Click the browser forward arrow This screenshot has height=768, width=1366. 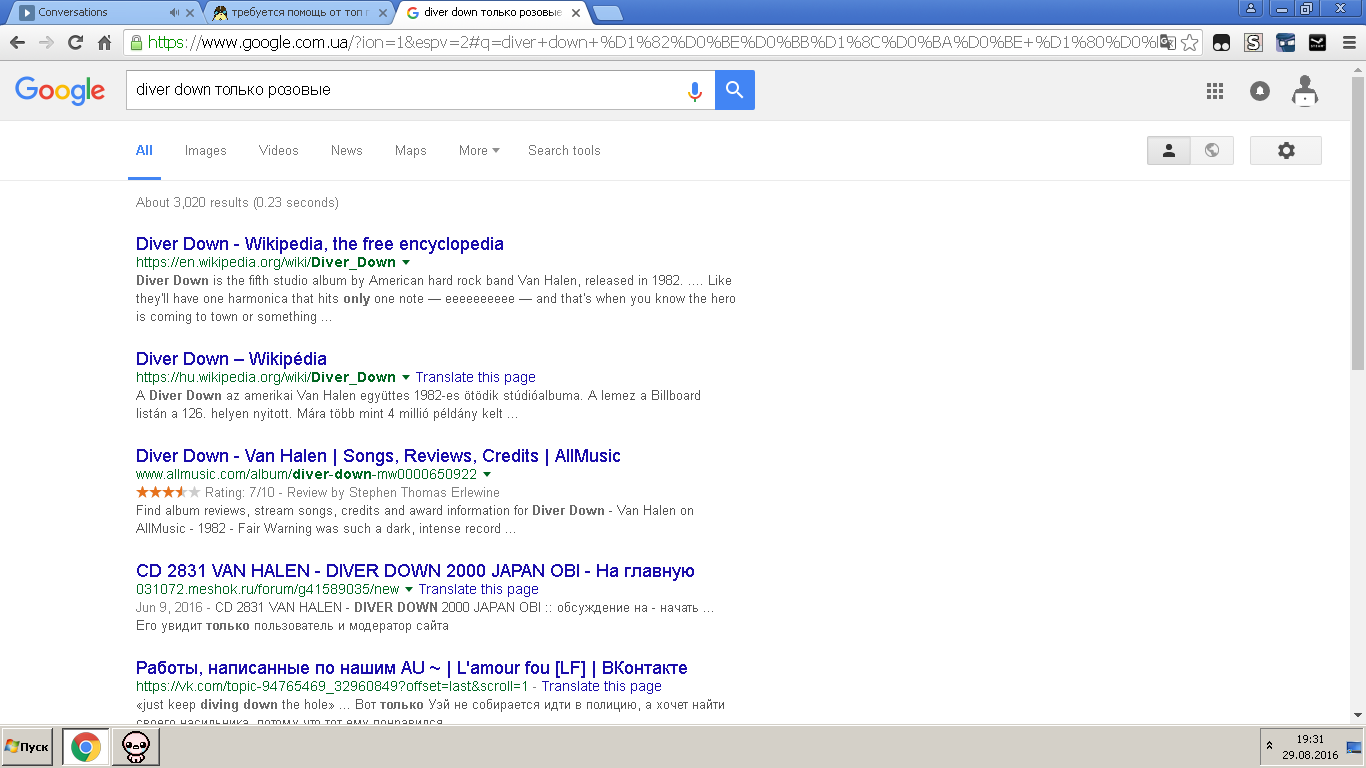click(46, 42)
